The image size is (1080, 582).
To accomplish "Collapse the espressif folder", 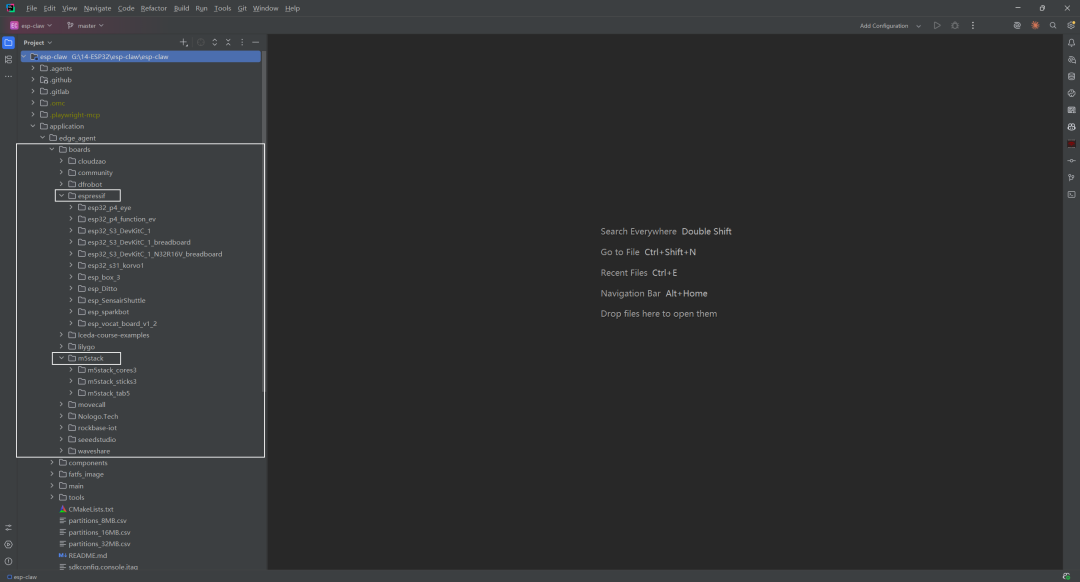I will (61, 196).
